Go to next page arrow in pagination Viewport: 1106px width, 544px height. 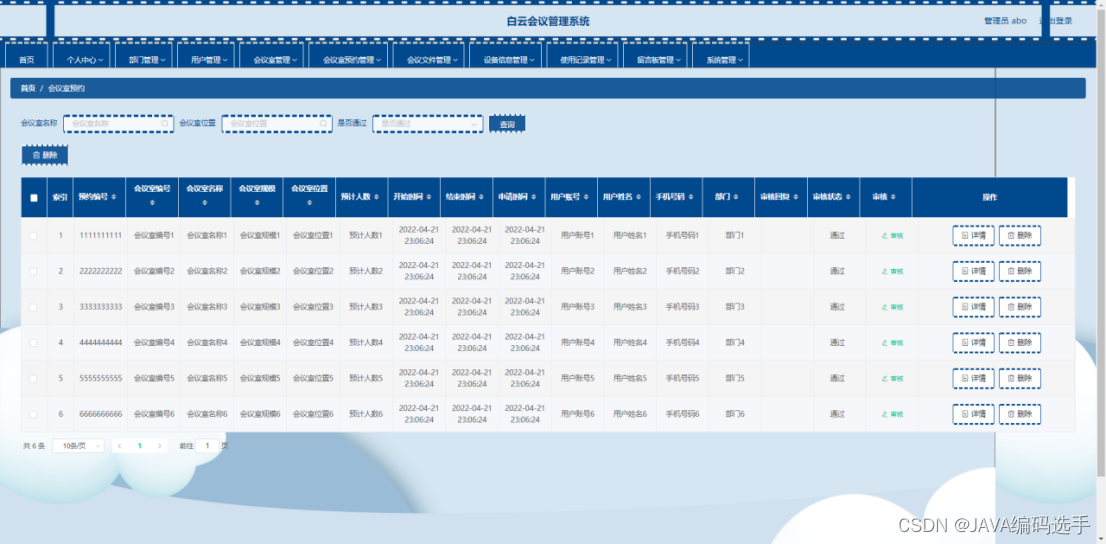160,446
